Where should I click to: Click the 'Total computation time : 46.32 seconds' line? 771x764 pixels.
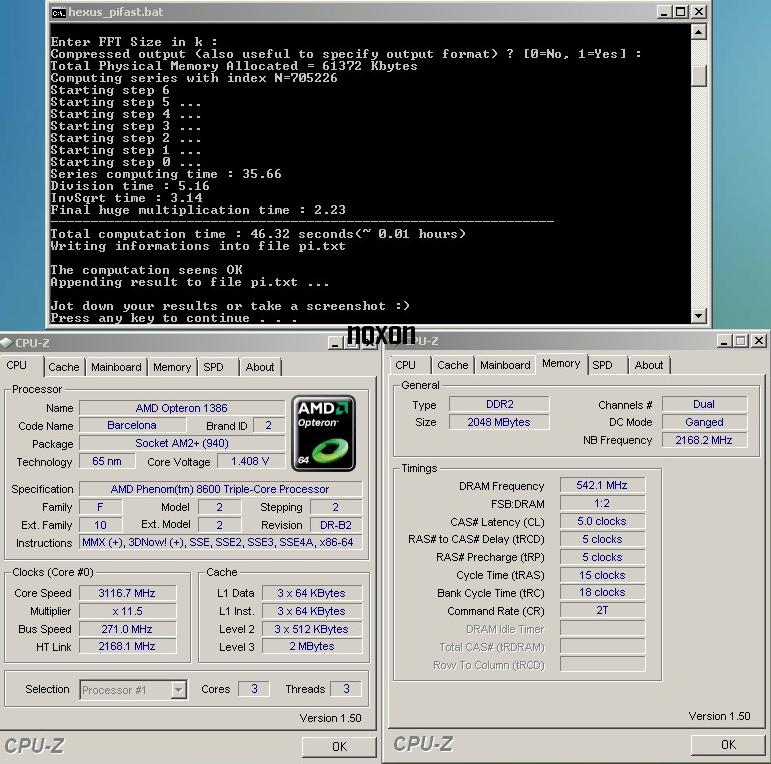point(258,234)
